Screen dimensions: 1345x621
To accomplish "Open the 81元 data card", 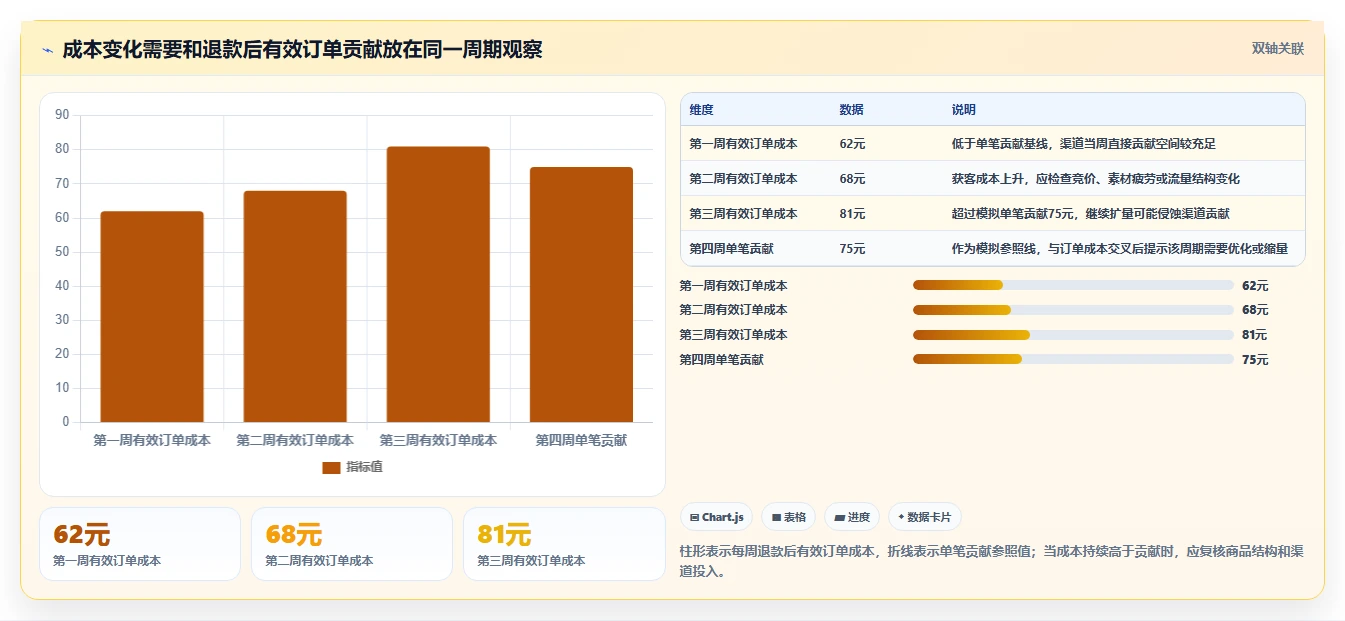I will point(564,544).
